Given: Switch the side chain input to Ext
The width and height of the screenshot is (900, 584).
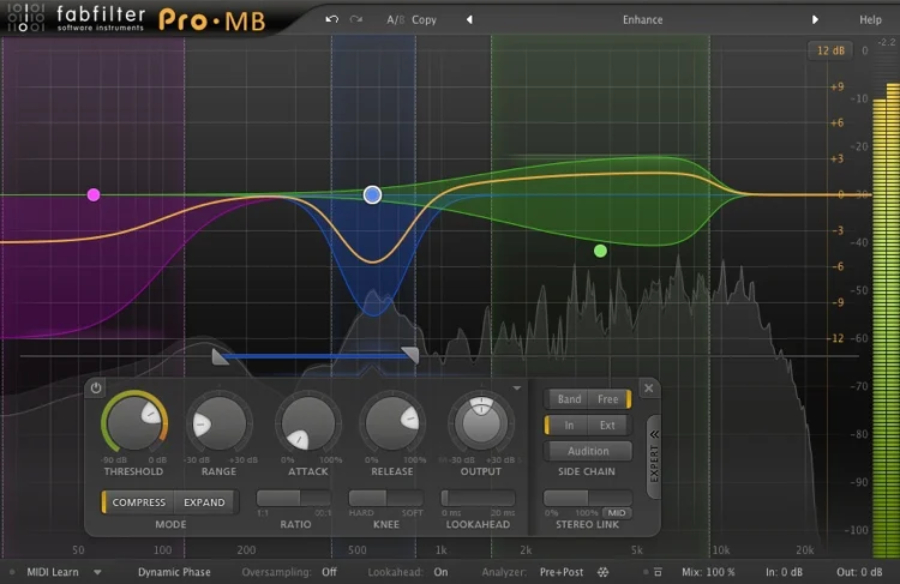Looking at the screenshot, I should 609,423.
